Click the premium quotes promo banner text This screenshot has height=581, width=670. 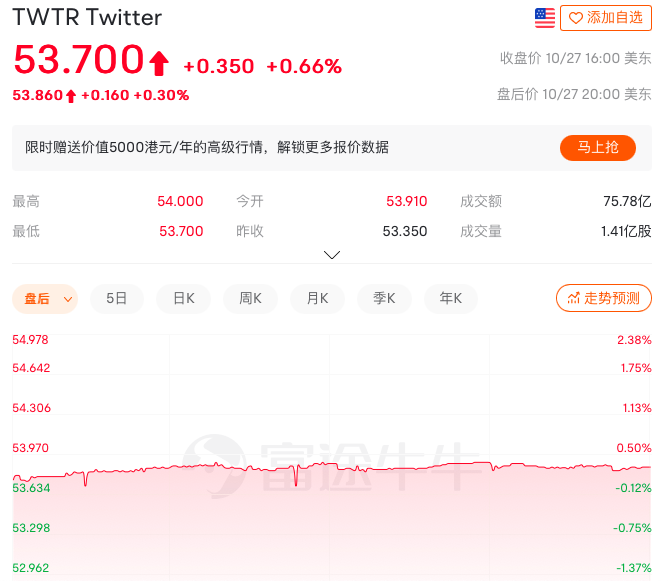pyautogui.click(x=207, y=148)
